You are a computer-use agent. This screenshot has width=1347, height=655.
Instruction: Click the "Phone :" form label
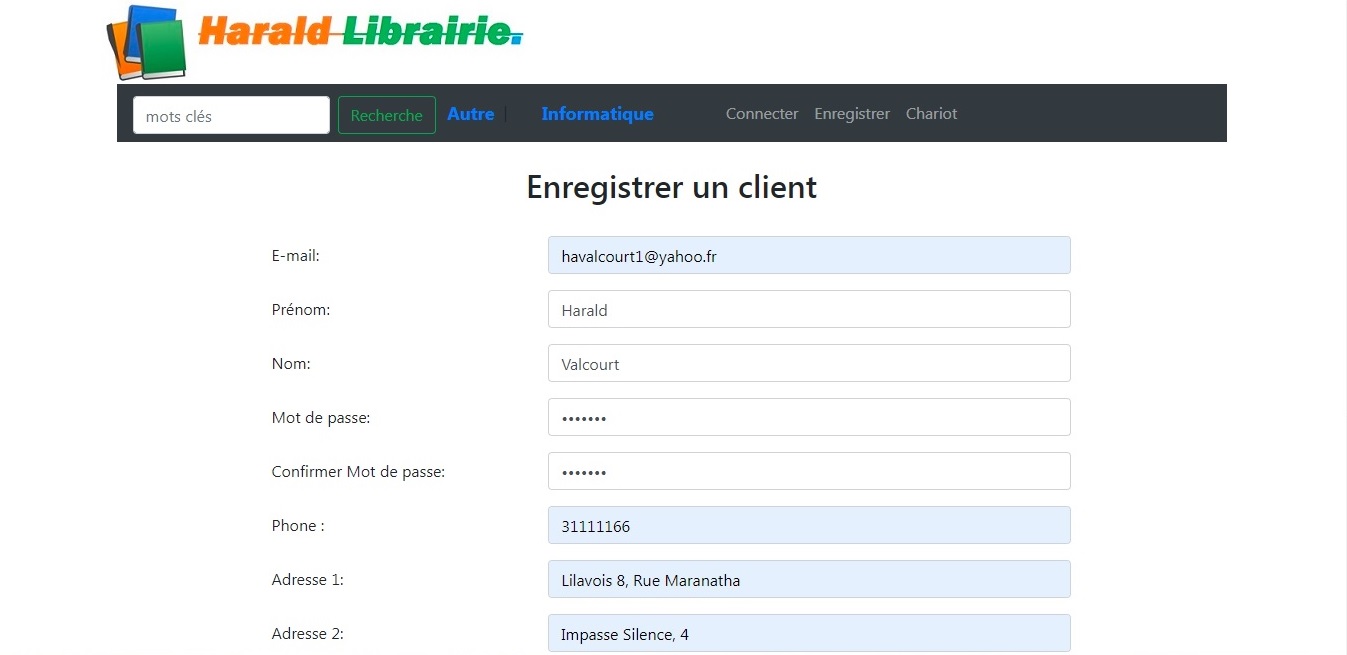(298, 526)
